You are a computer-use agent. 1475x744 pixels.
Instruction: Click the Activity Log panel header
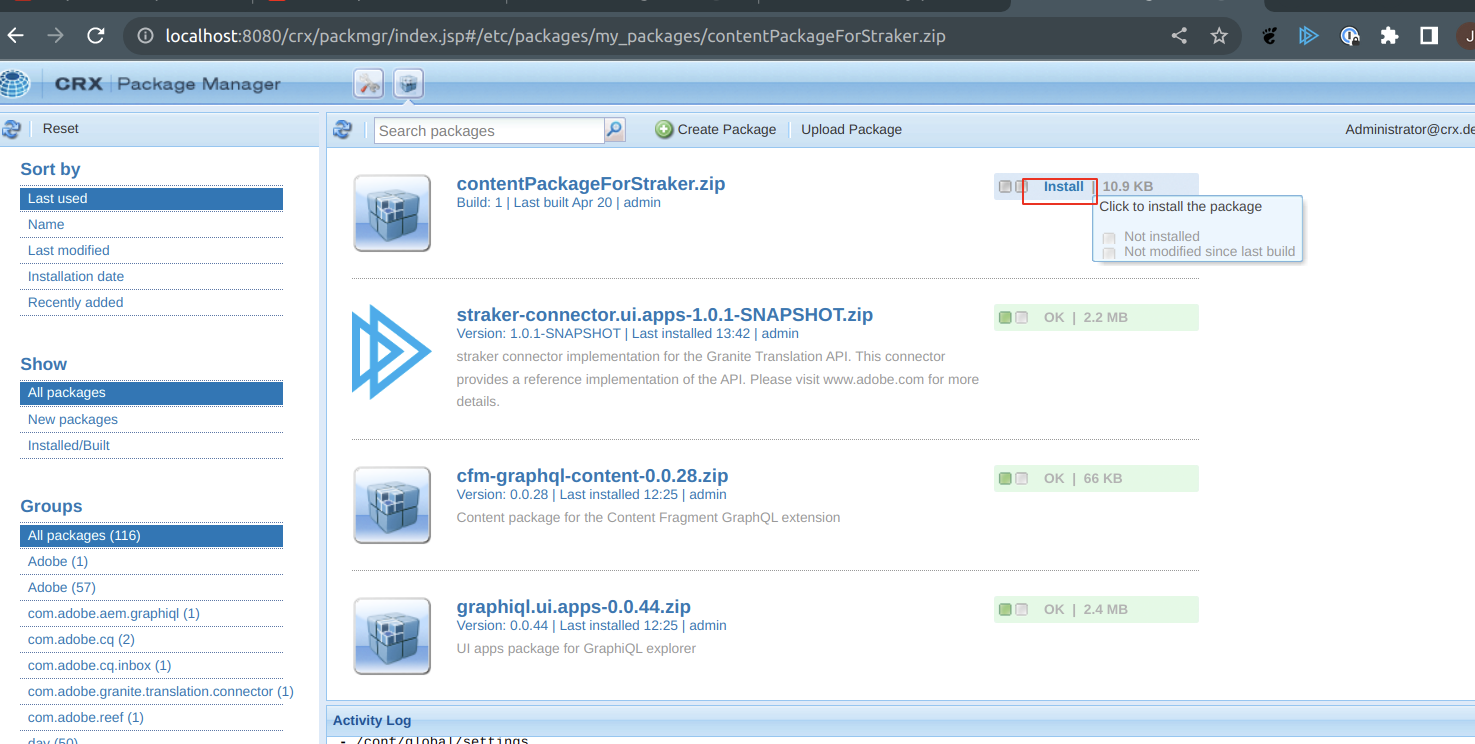[x=900, y=720]
